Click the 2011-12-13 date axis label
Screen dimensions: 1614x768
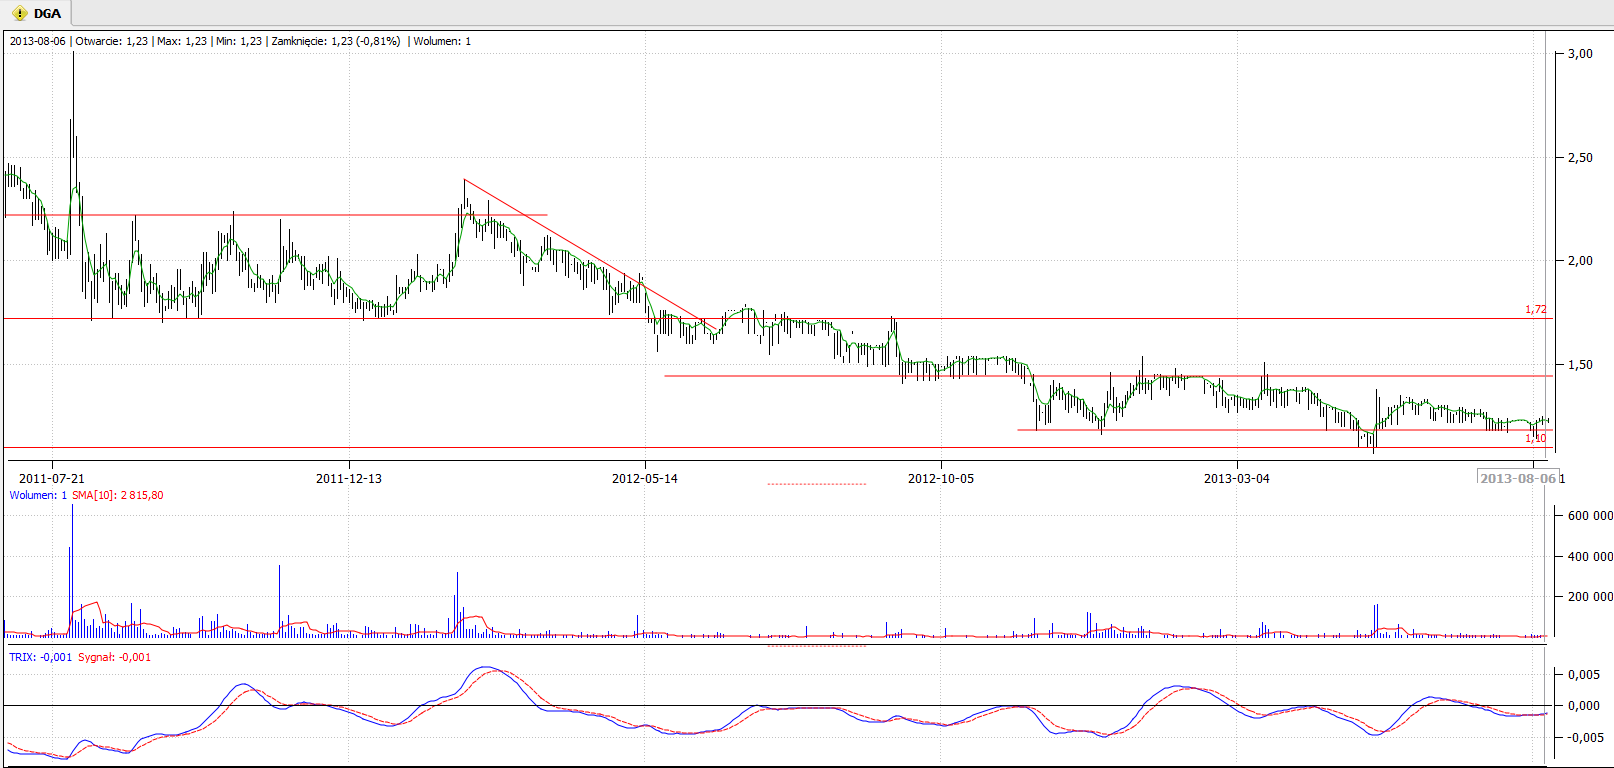point(349,479)
